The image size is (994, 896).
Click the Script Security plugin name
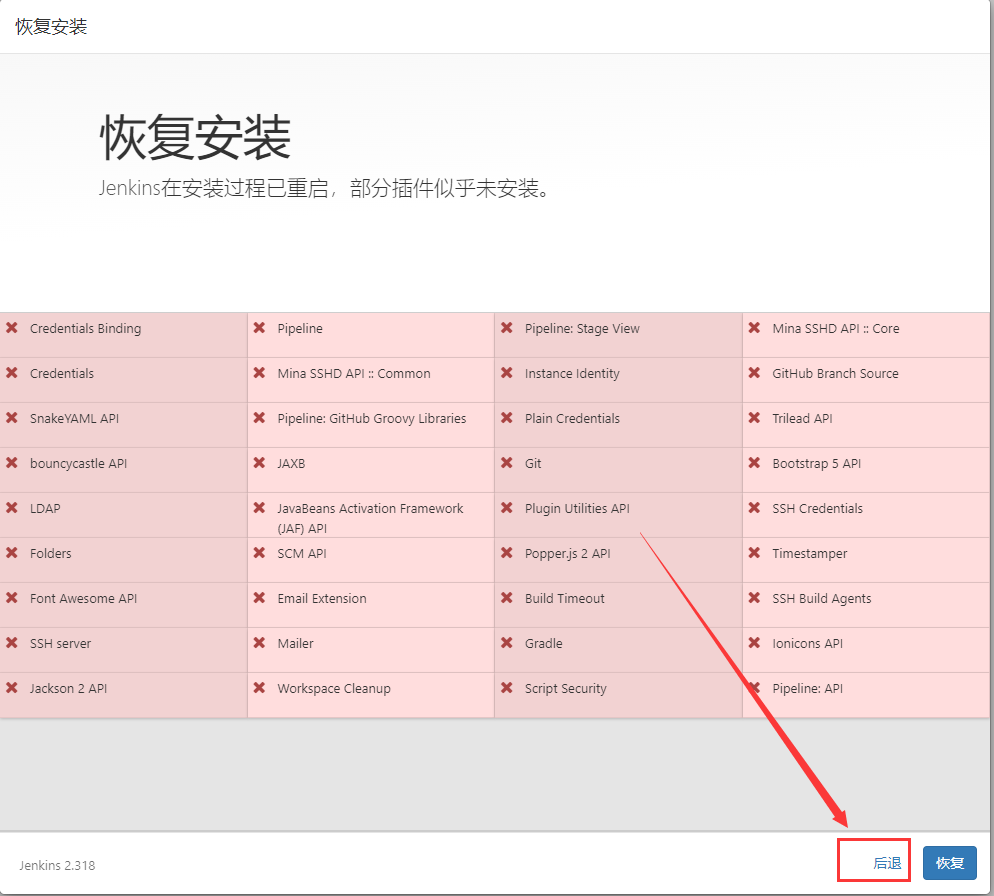pyautogui.click(x=565, y=689)
